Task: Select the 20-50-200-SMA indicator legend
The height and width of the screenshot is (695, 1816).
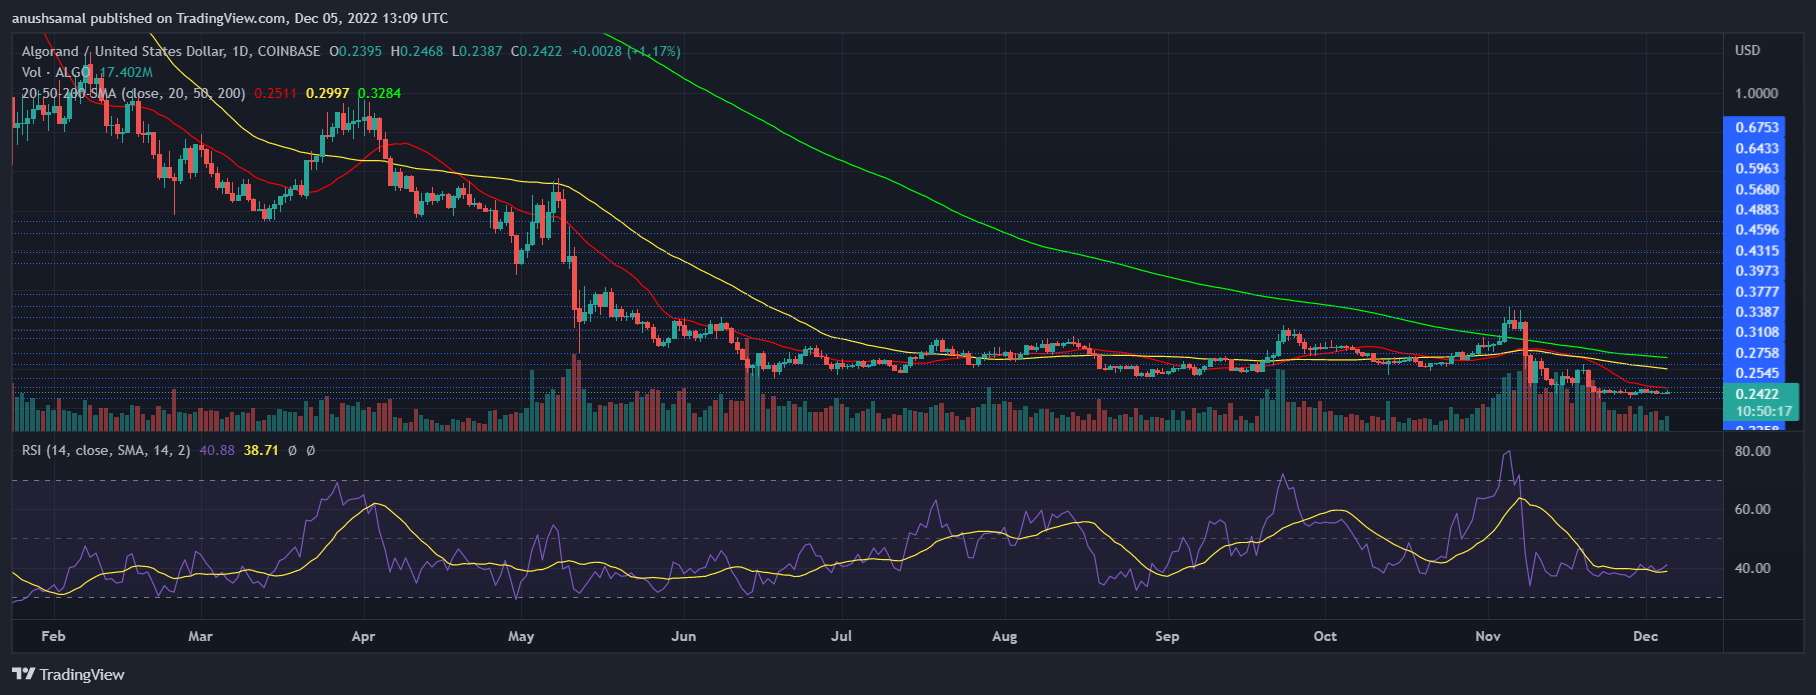Action: pyautogui.click(x=134, y=93)
